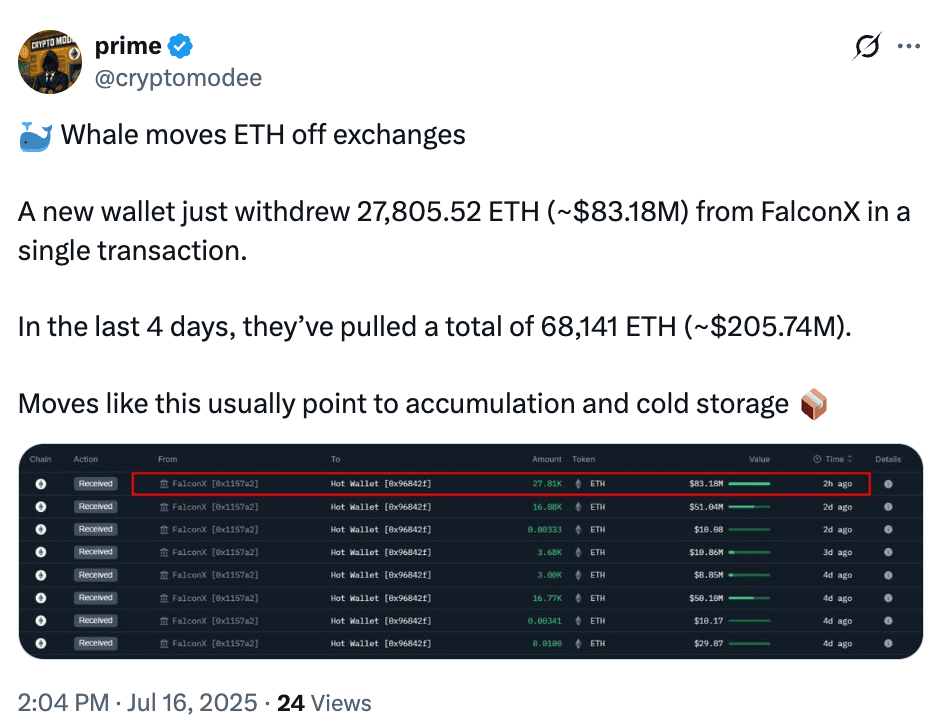942x726 pixels.
Task: Open prime's profile avatar picture
Action: pos(50,62)
